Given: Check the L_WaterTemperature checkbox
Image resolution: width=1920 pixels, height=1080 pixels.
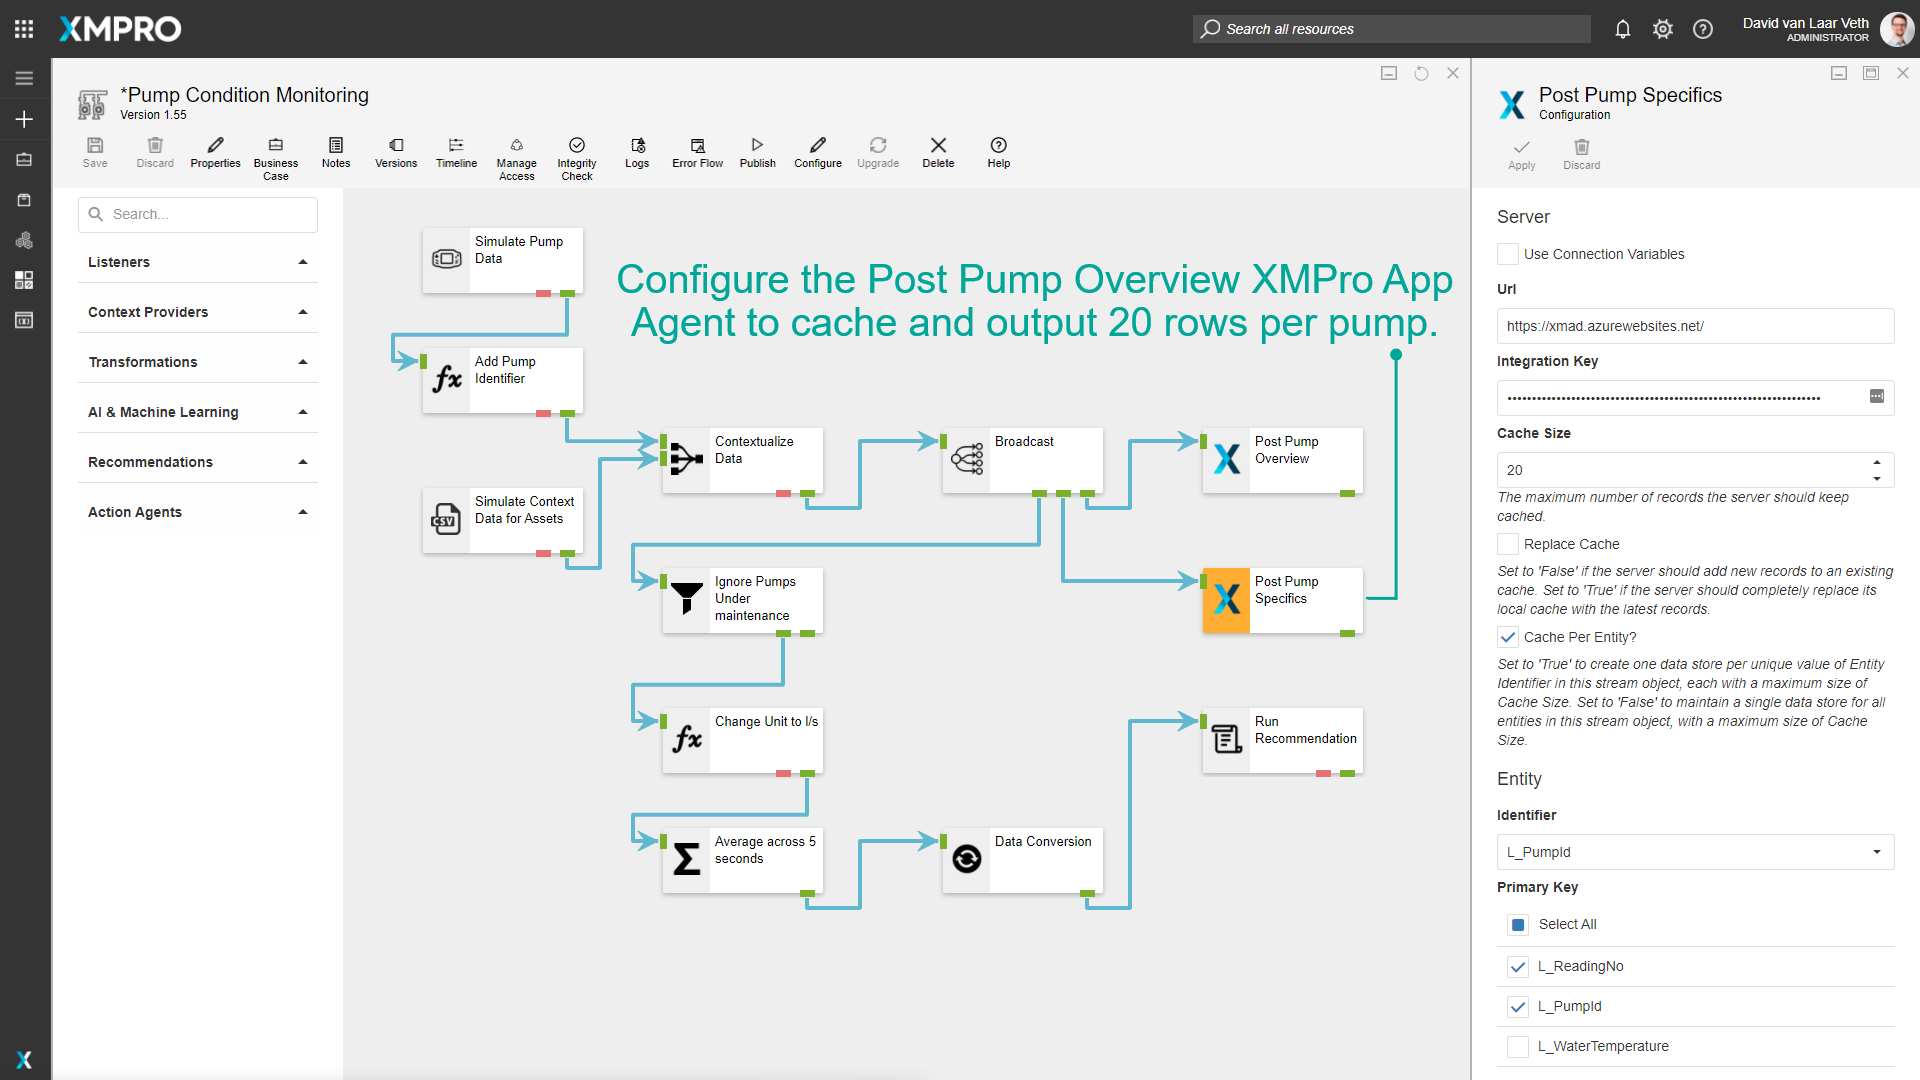Looking at the screenshot, I should tap(1518, 1046).
